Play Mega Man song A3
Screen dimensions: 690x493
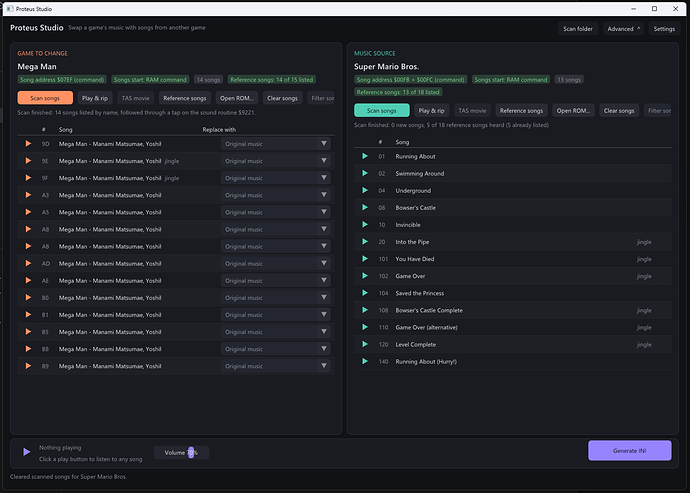tap(28, 195)
